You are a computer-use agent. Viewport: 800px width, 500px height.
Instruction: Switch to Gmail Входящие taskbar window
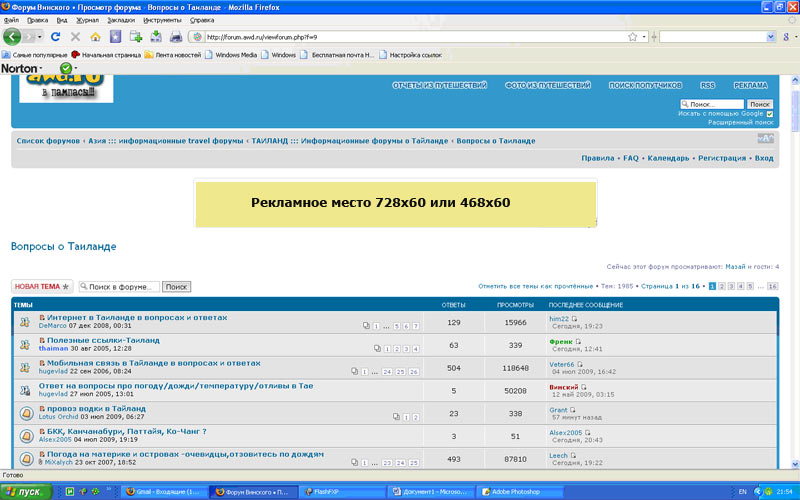point(164,492)
